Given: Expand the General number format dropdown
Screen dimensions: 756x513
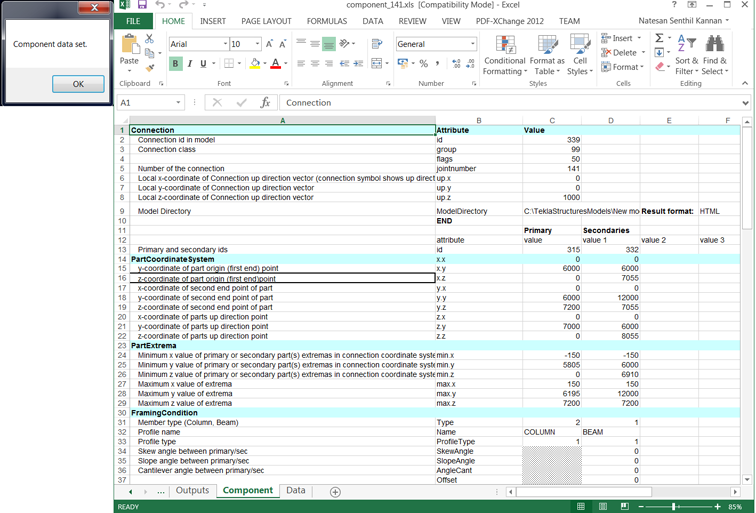Looking at the screenshot, I should point(473,45).
